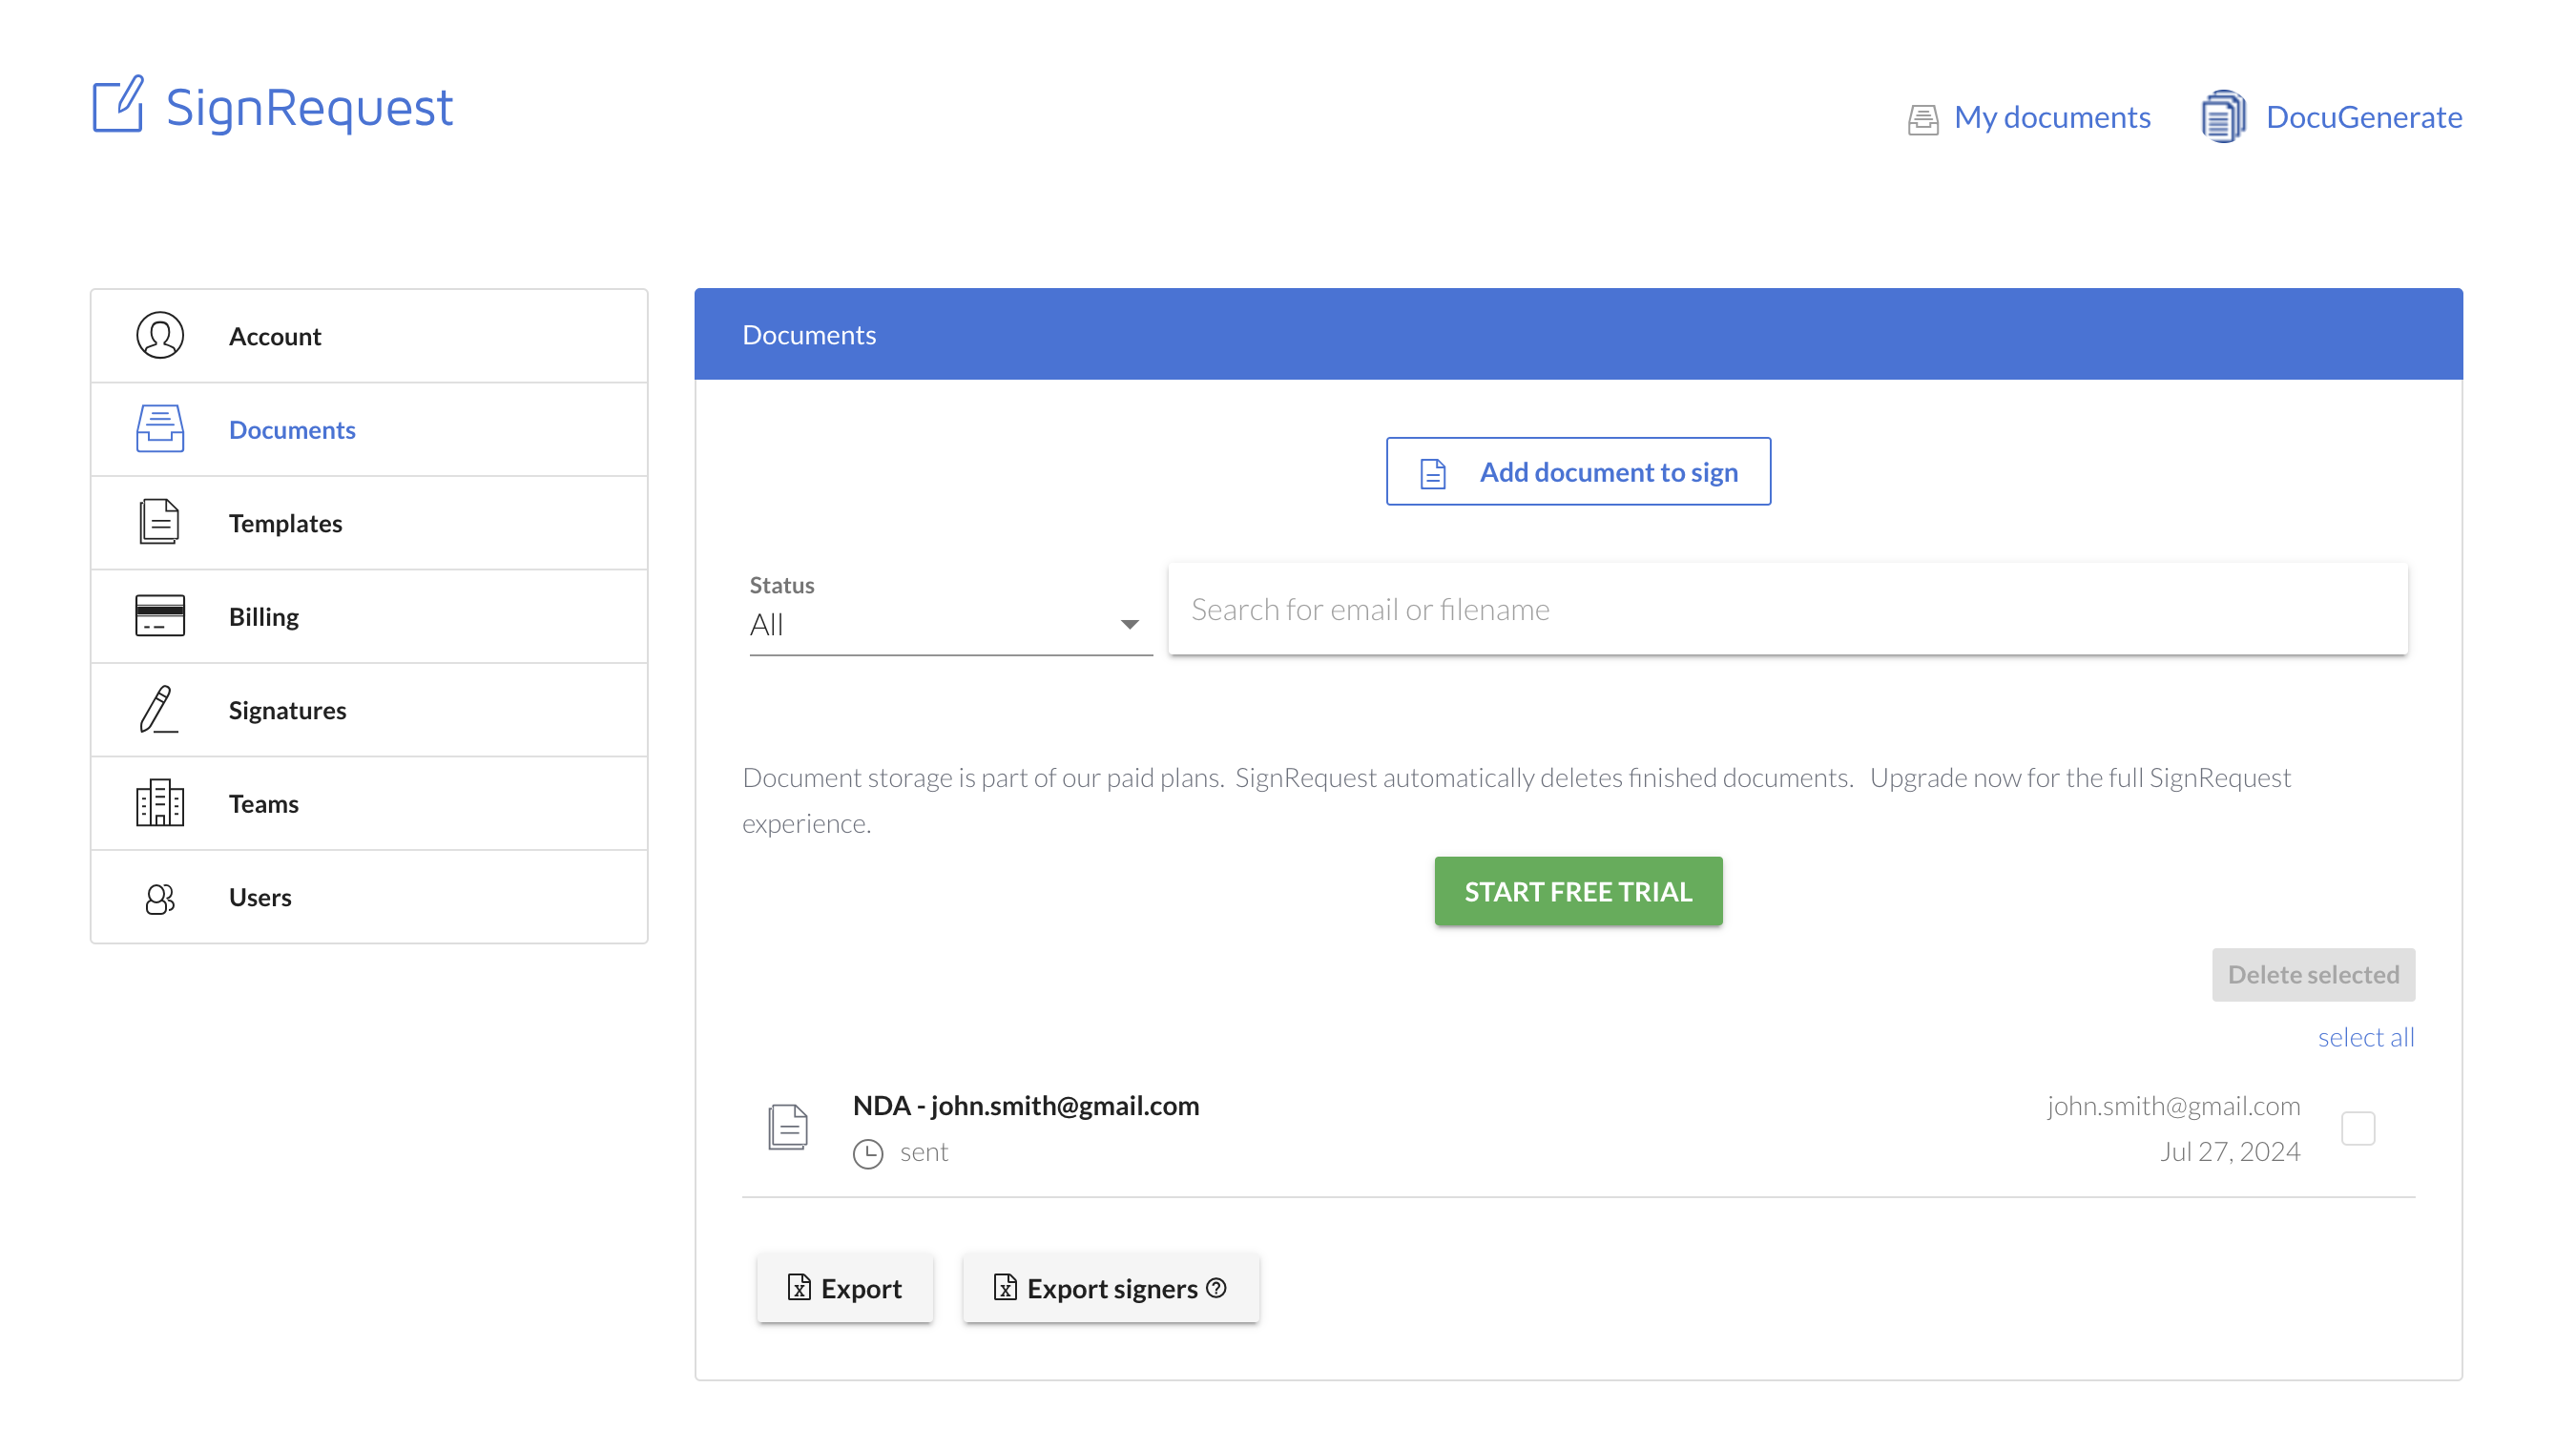Open the Documents menu section
2576x1429 pixels.
(369, 427)
